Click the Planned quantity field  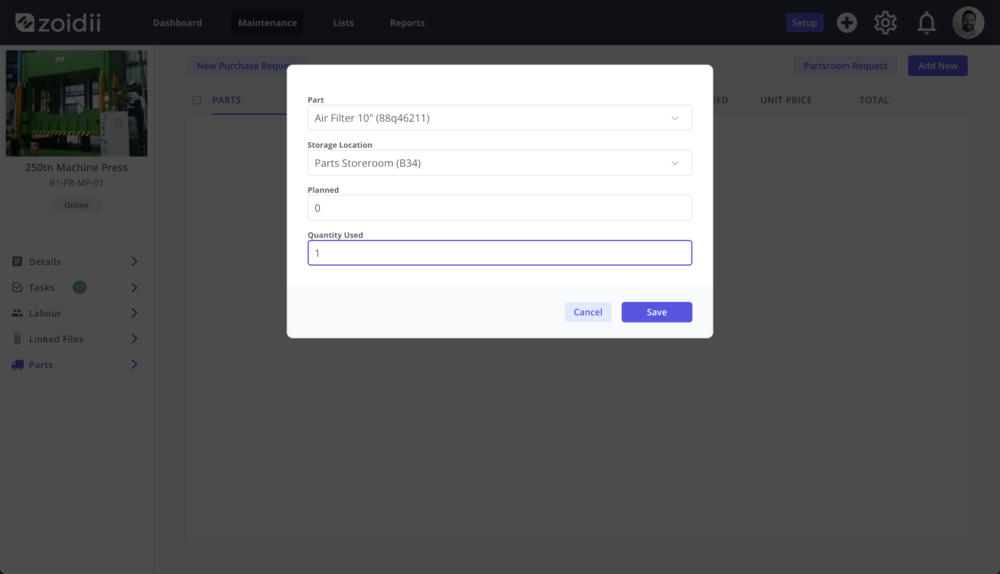(x=499, y=208)
